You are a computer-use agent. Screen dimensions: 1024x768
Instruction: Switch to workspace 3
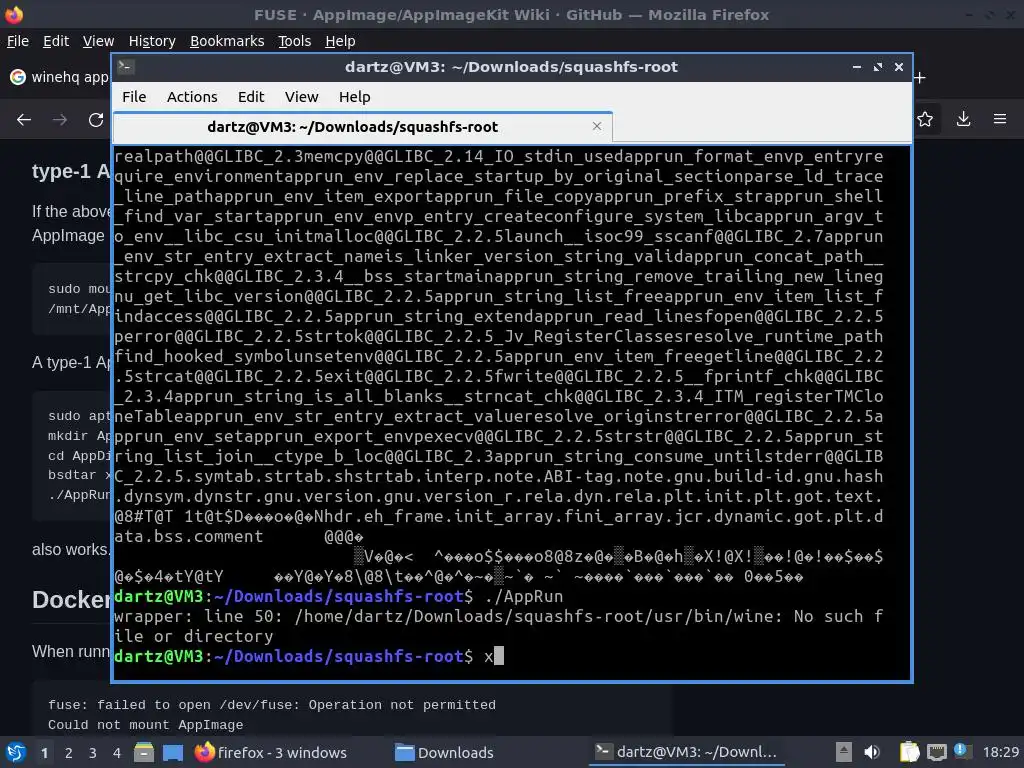tap(93, 753)
